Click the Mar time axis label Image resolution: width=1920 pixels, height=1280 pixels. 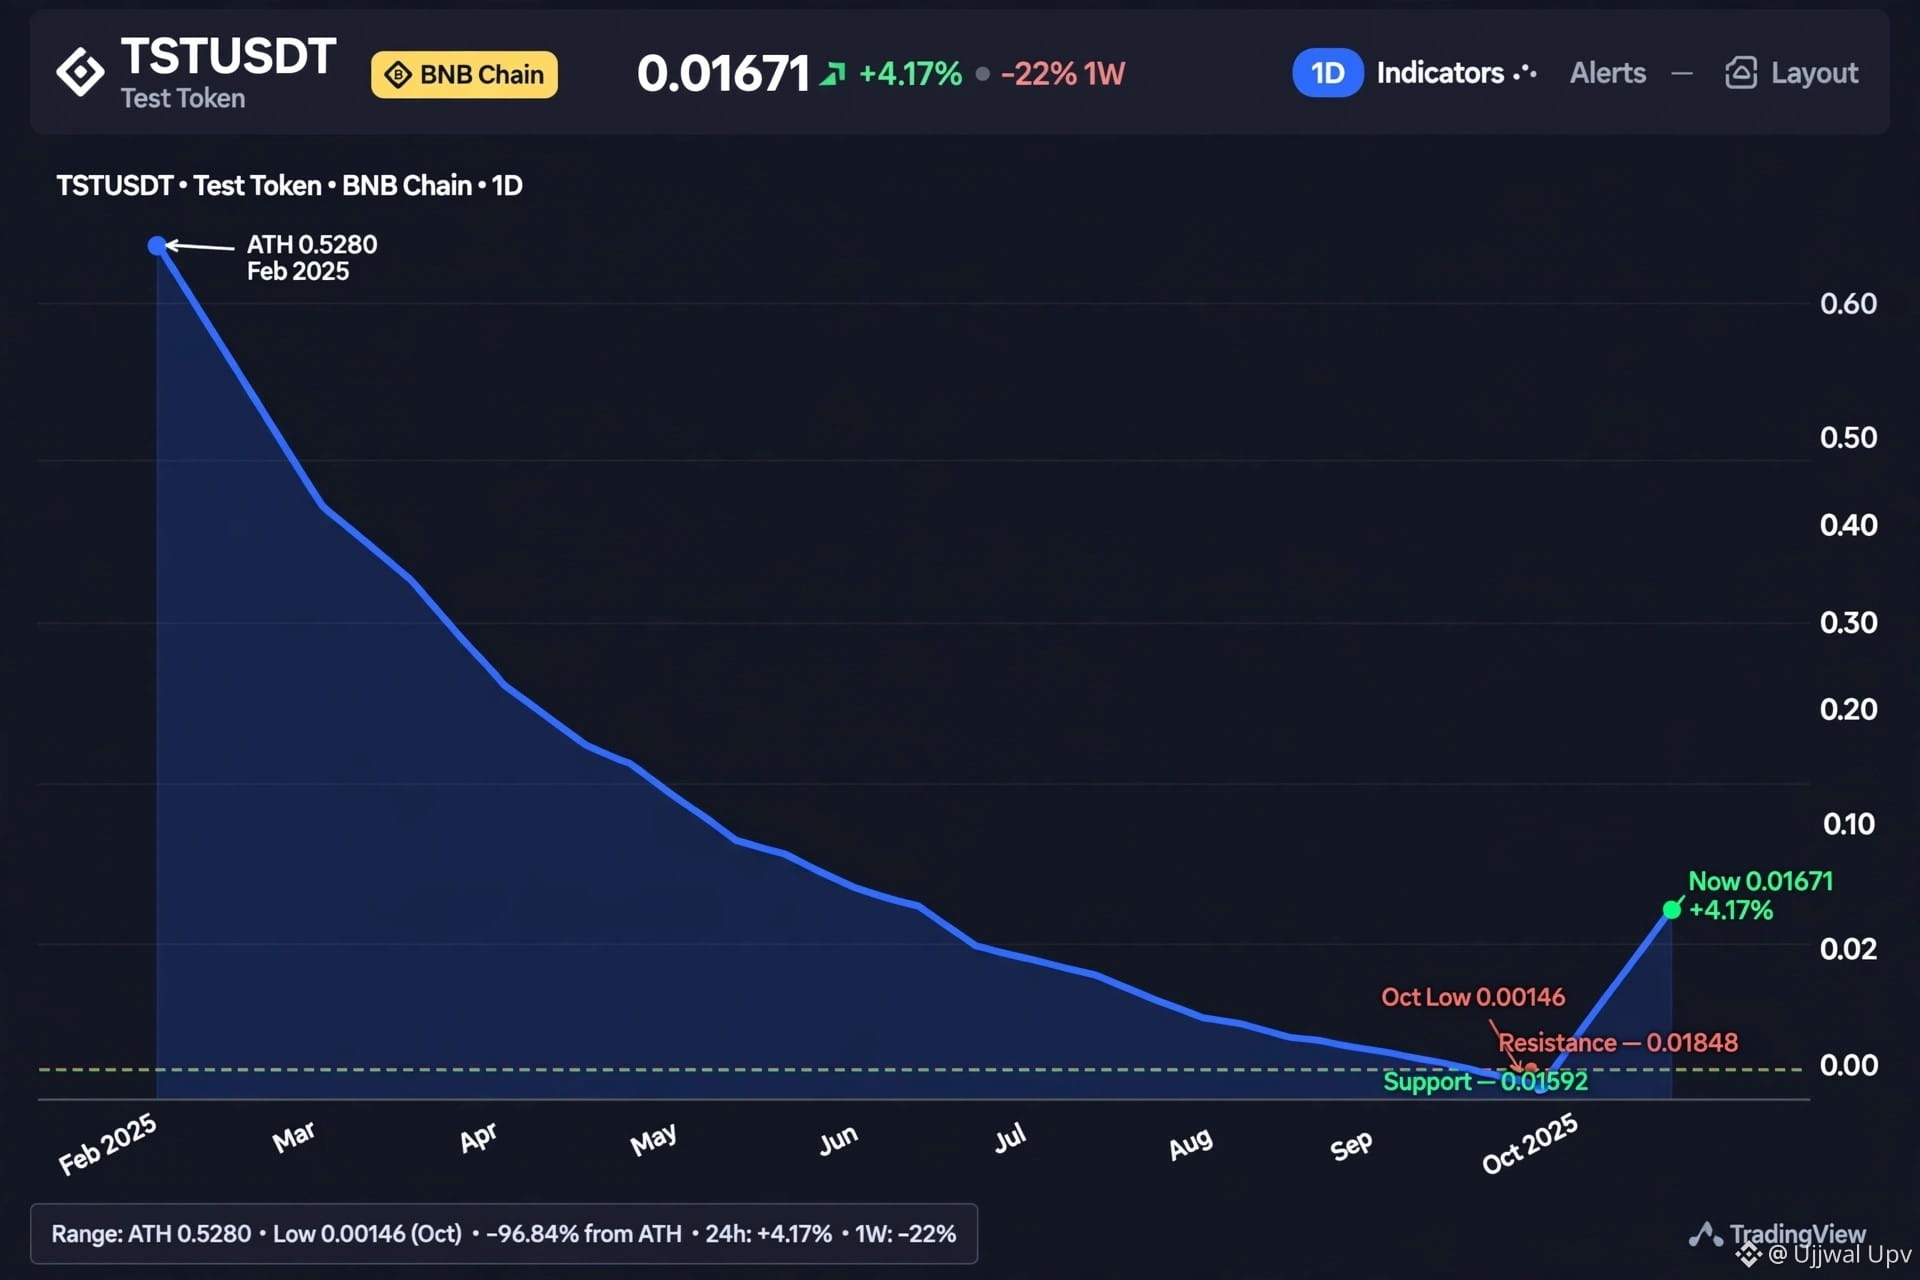coord(294,1137)
